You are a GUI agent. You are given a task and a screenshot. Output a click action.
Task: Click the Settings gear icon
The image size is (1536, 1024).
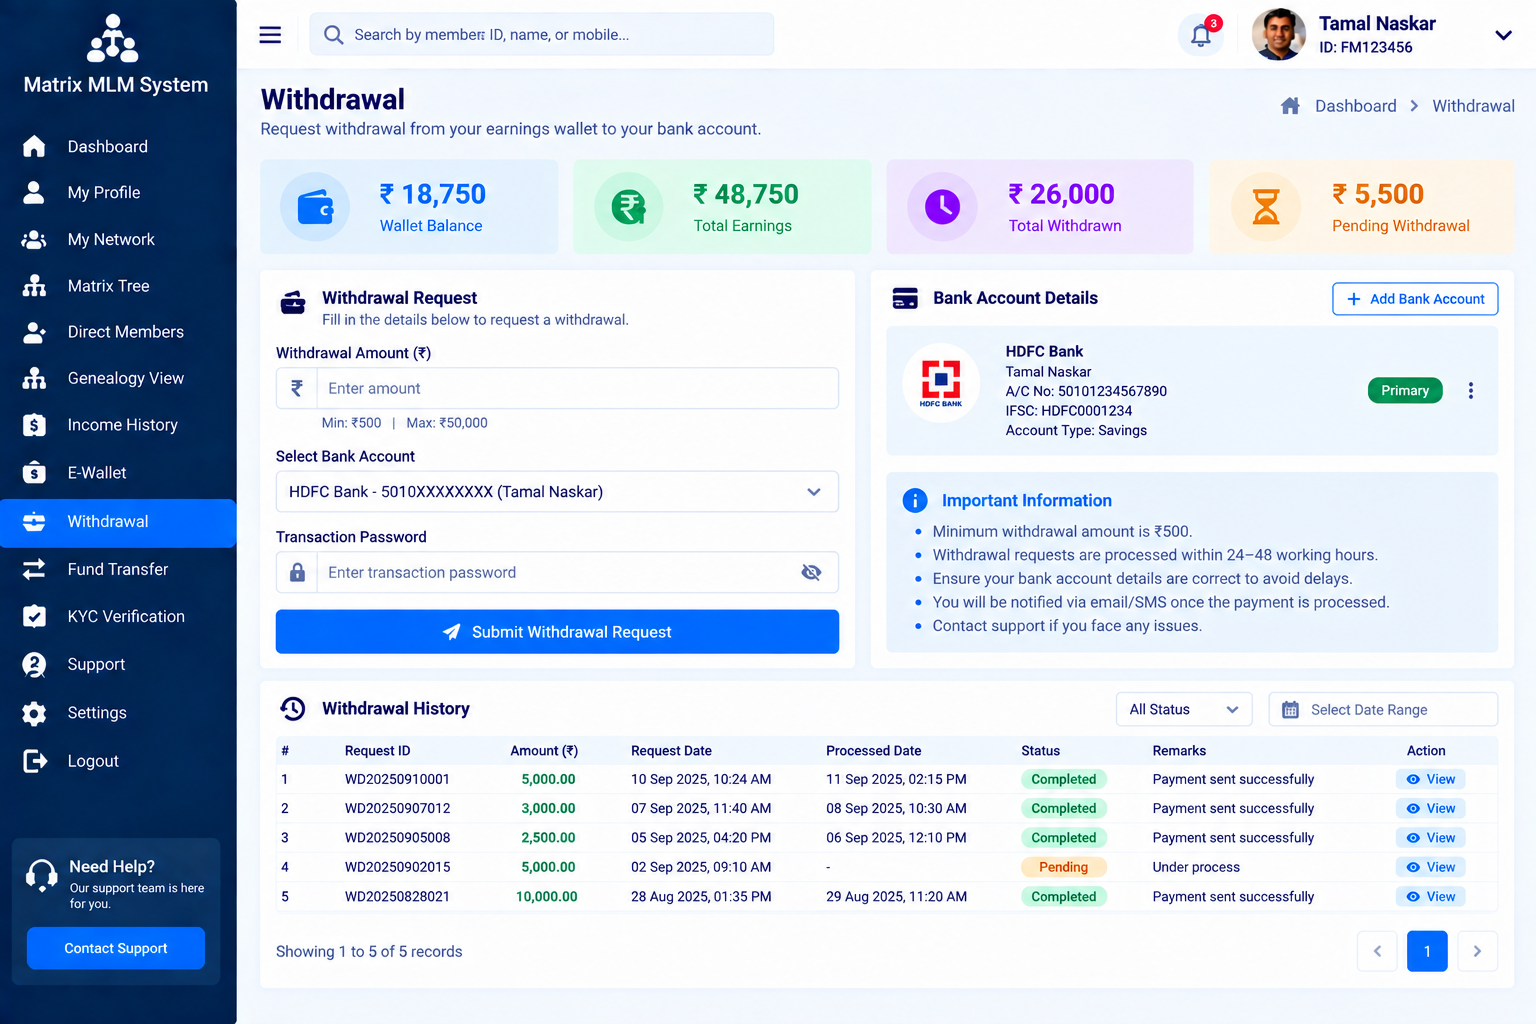(34, 713)
